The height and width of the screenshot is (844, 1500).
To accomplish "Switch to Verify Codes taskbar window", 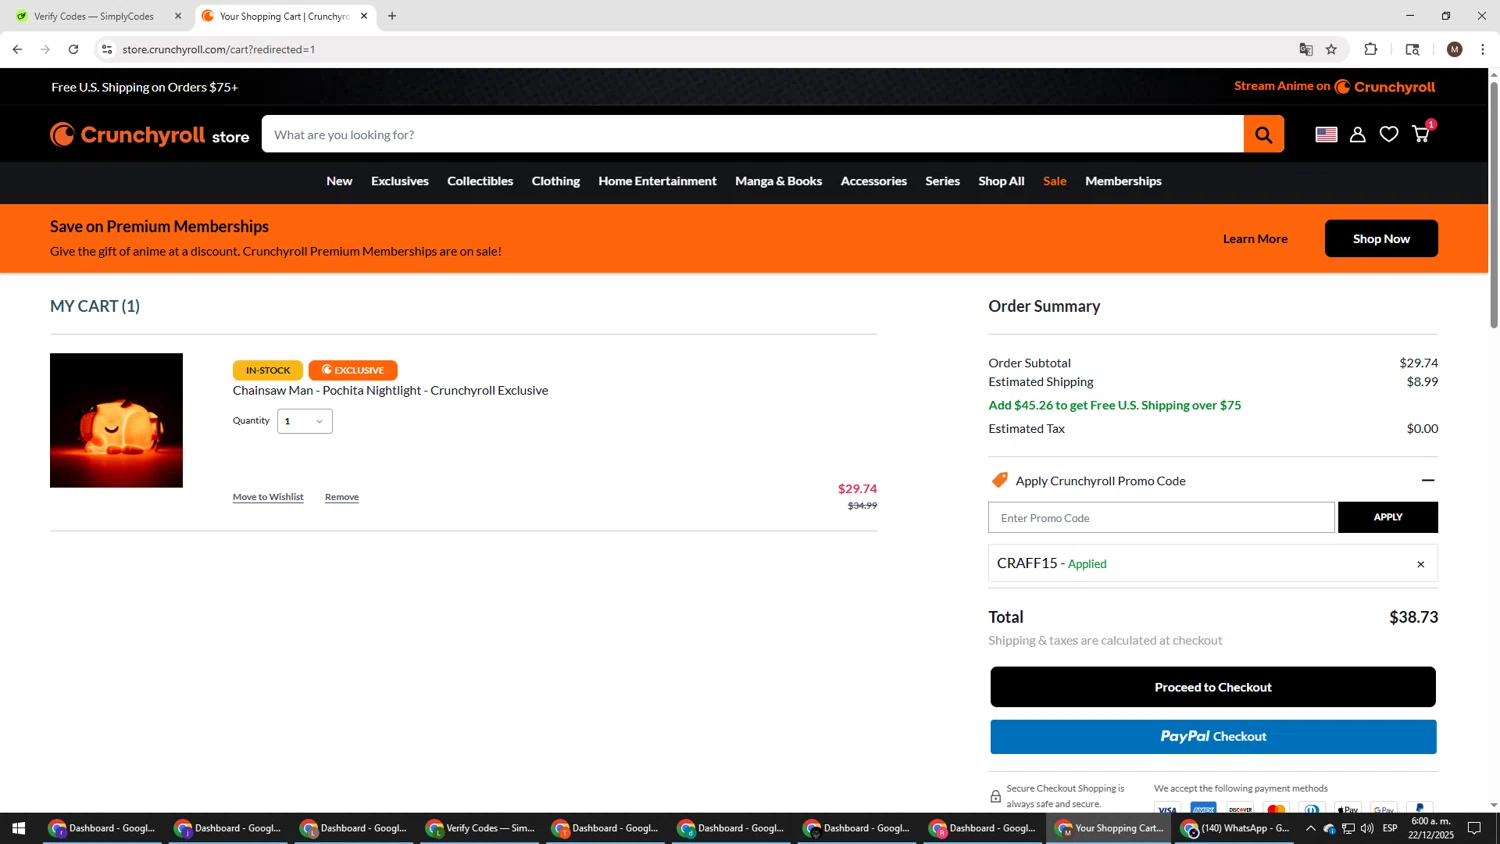I will [x=481, y=828].
